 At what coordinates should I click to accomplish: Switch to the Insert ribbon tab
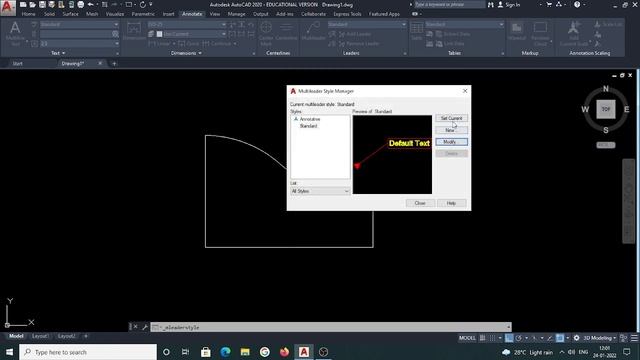[168, 14]
